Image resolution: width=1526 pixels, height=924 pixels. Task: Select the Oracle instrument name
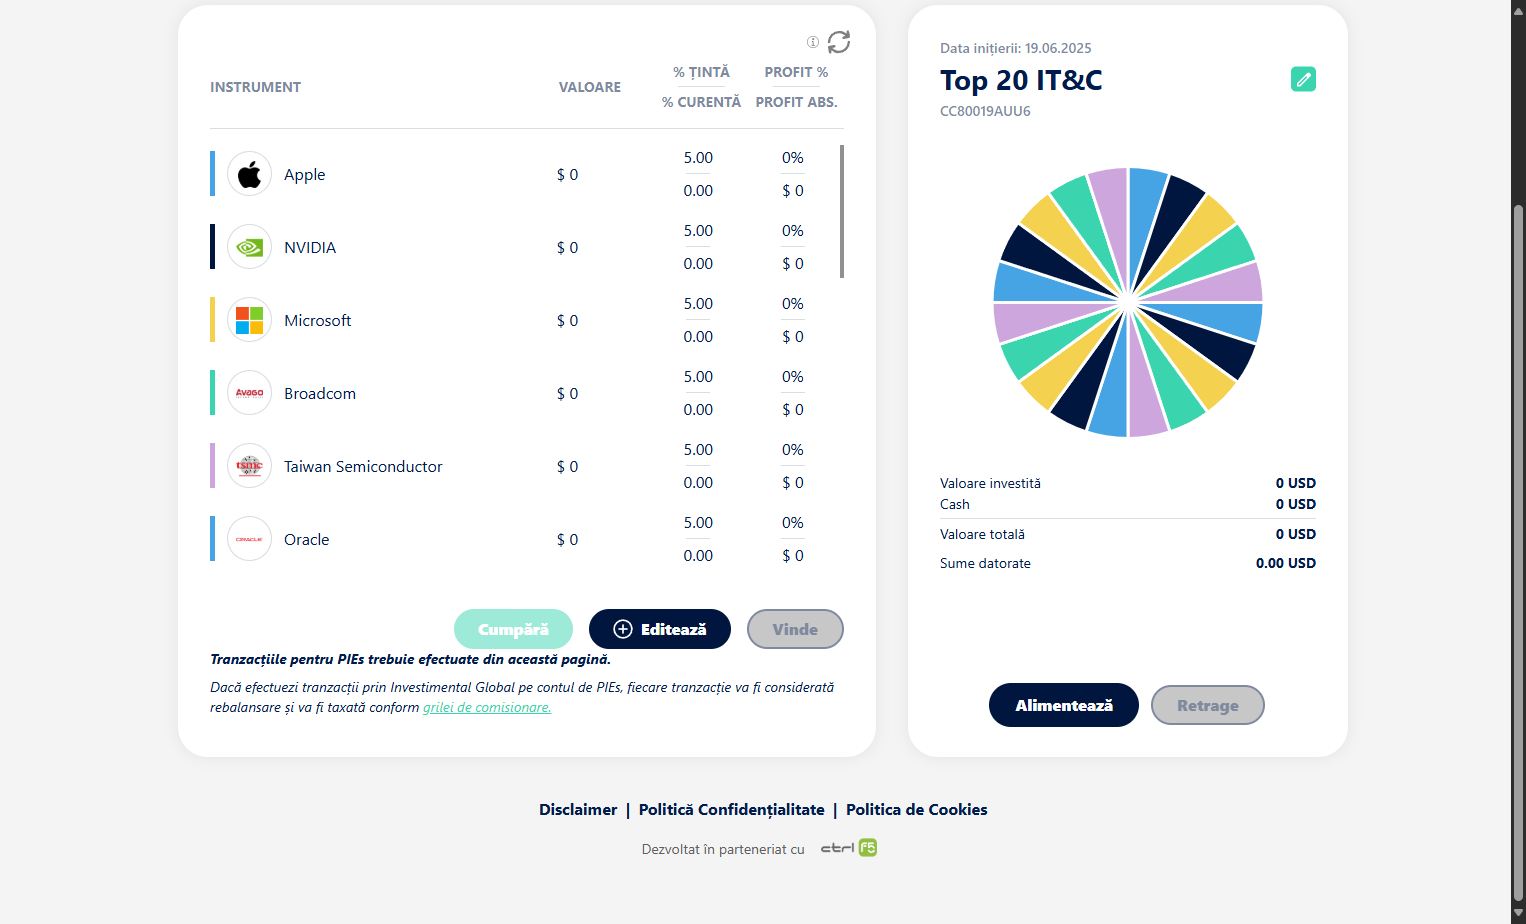click(306, 539)
